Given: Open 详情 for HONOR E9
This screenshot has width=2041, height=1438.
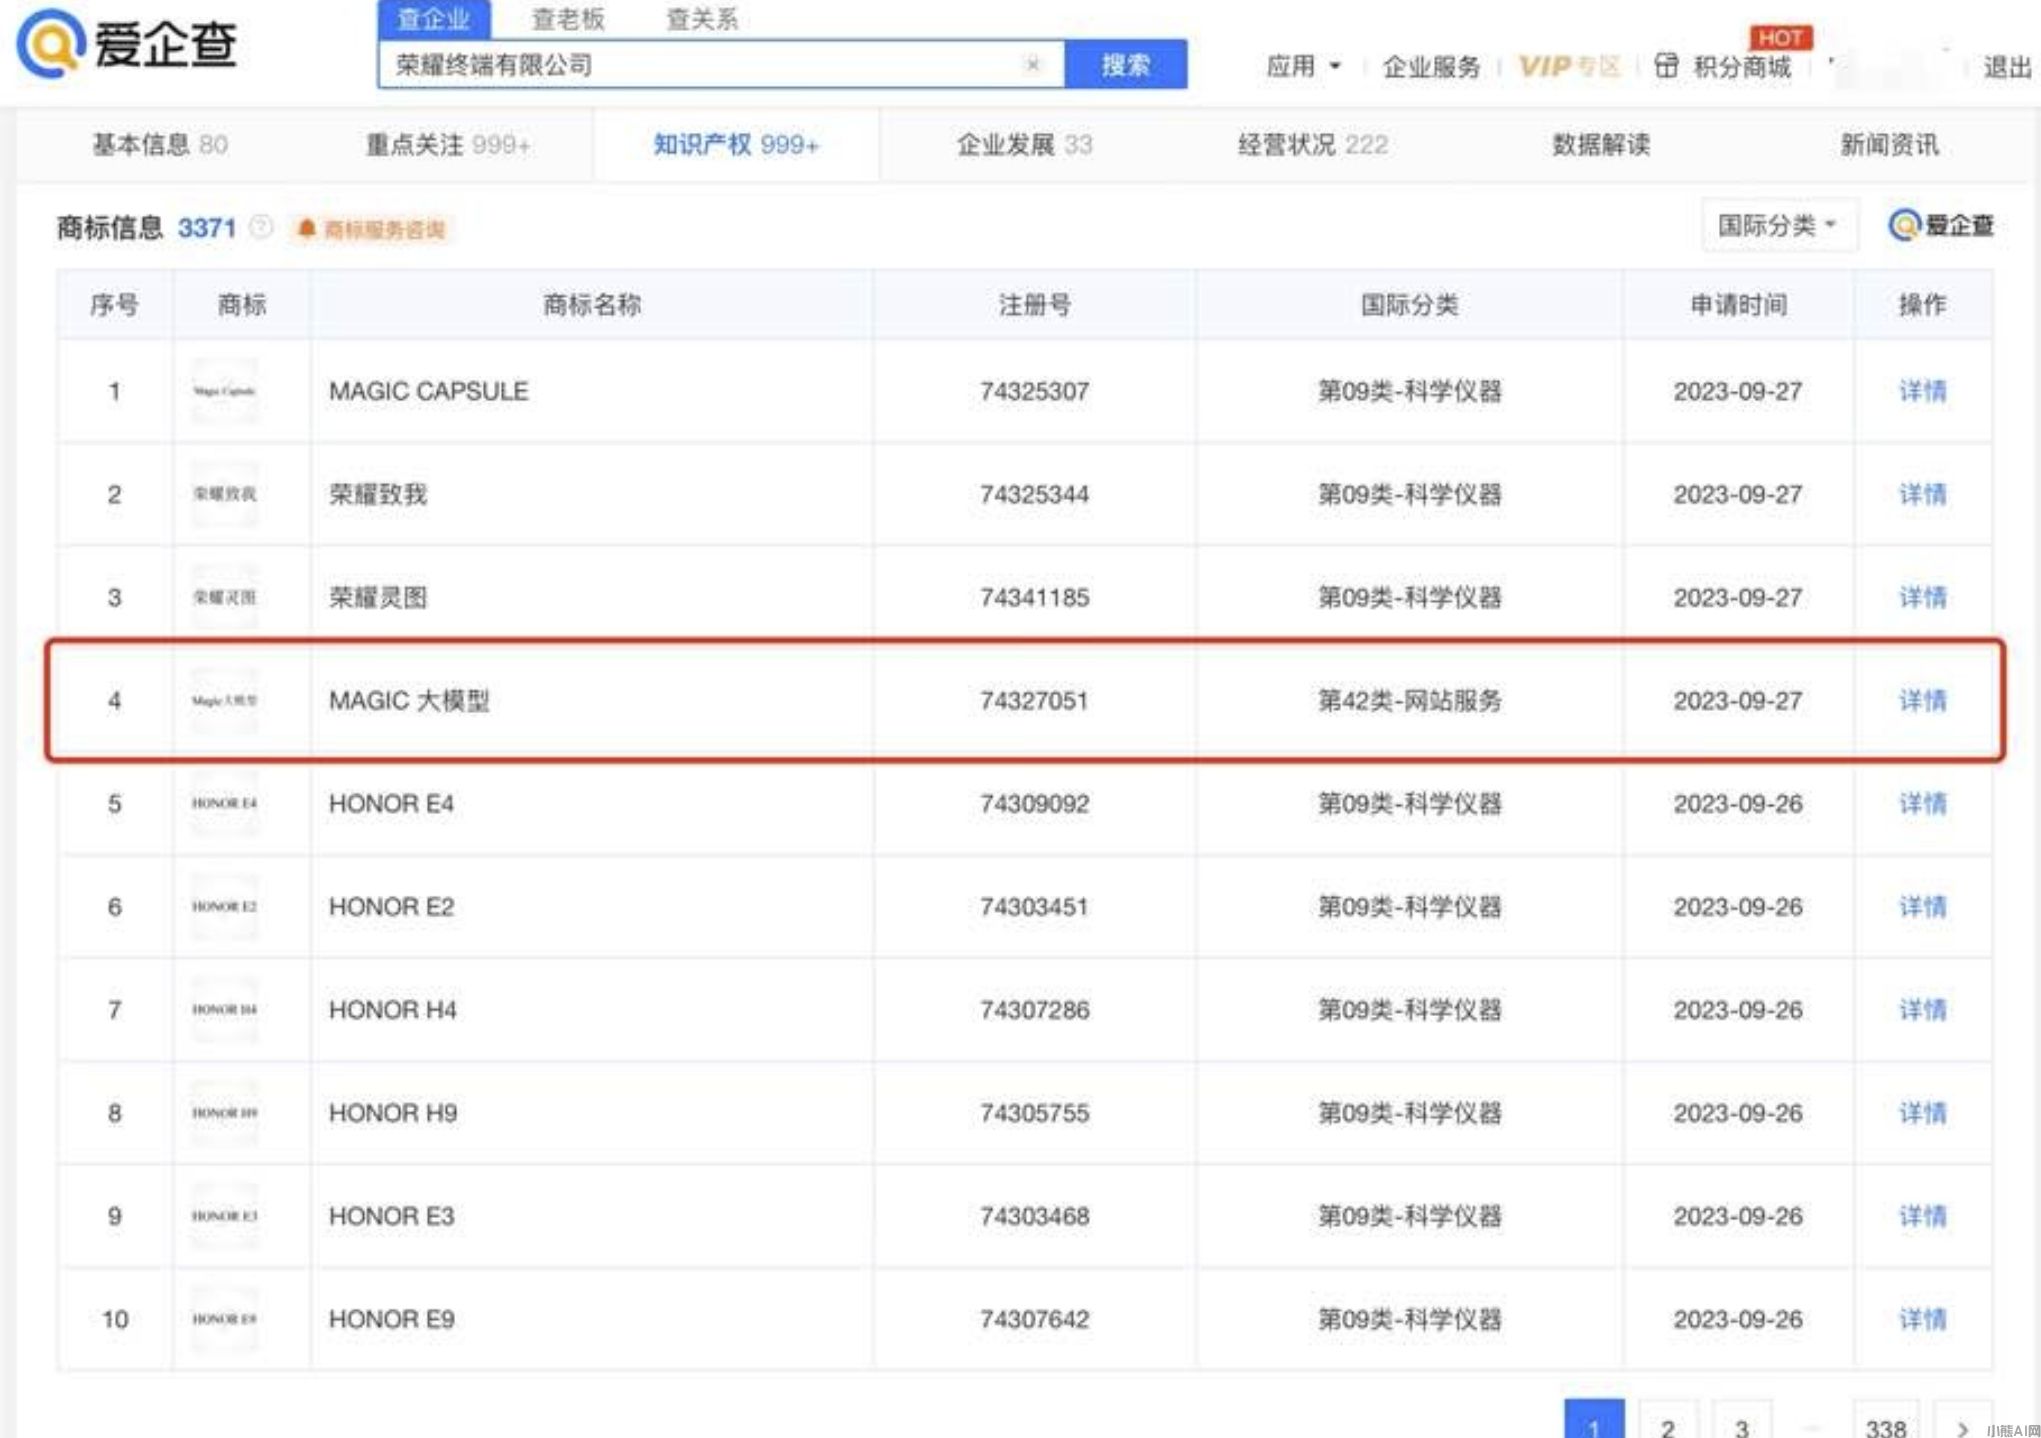Looking at the screenshot, I should point(1922,1319).
